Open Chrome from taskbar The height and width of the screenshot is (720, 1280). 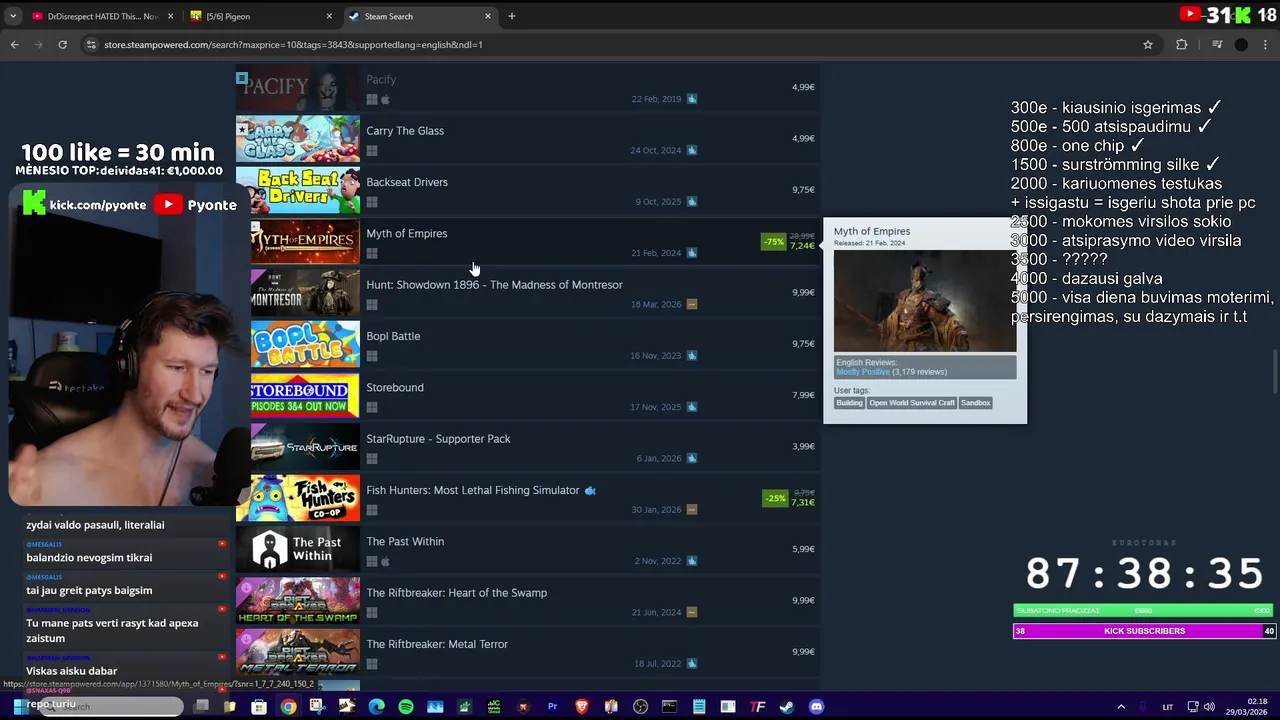point(288,707)
